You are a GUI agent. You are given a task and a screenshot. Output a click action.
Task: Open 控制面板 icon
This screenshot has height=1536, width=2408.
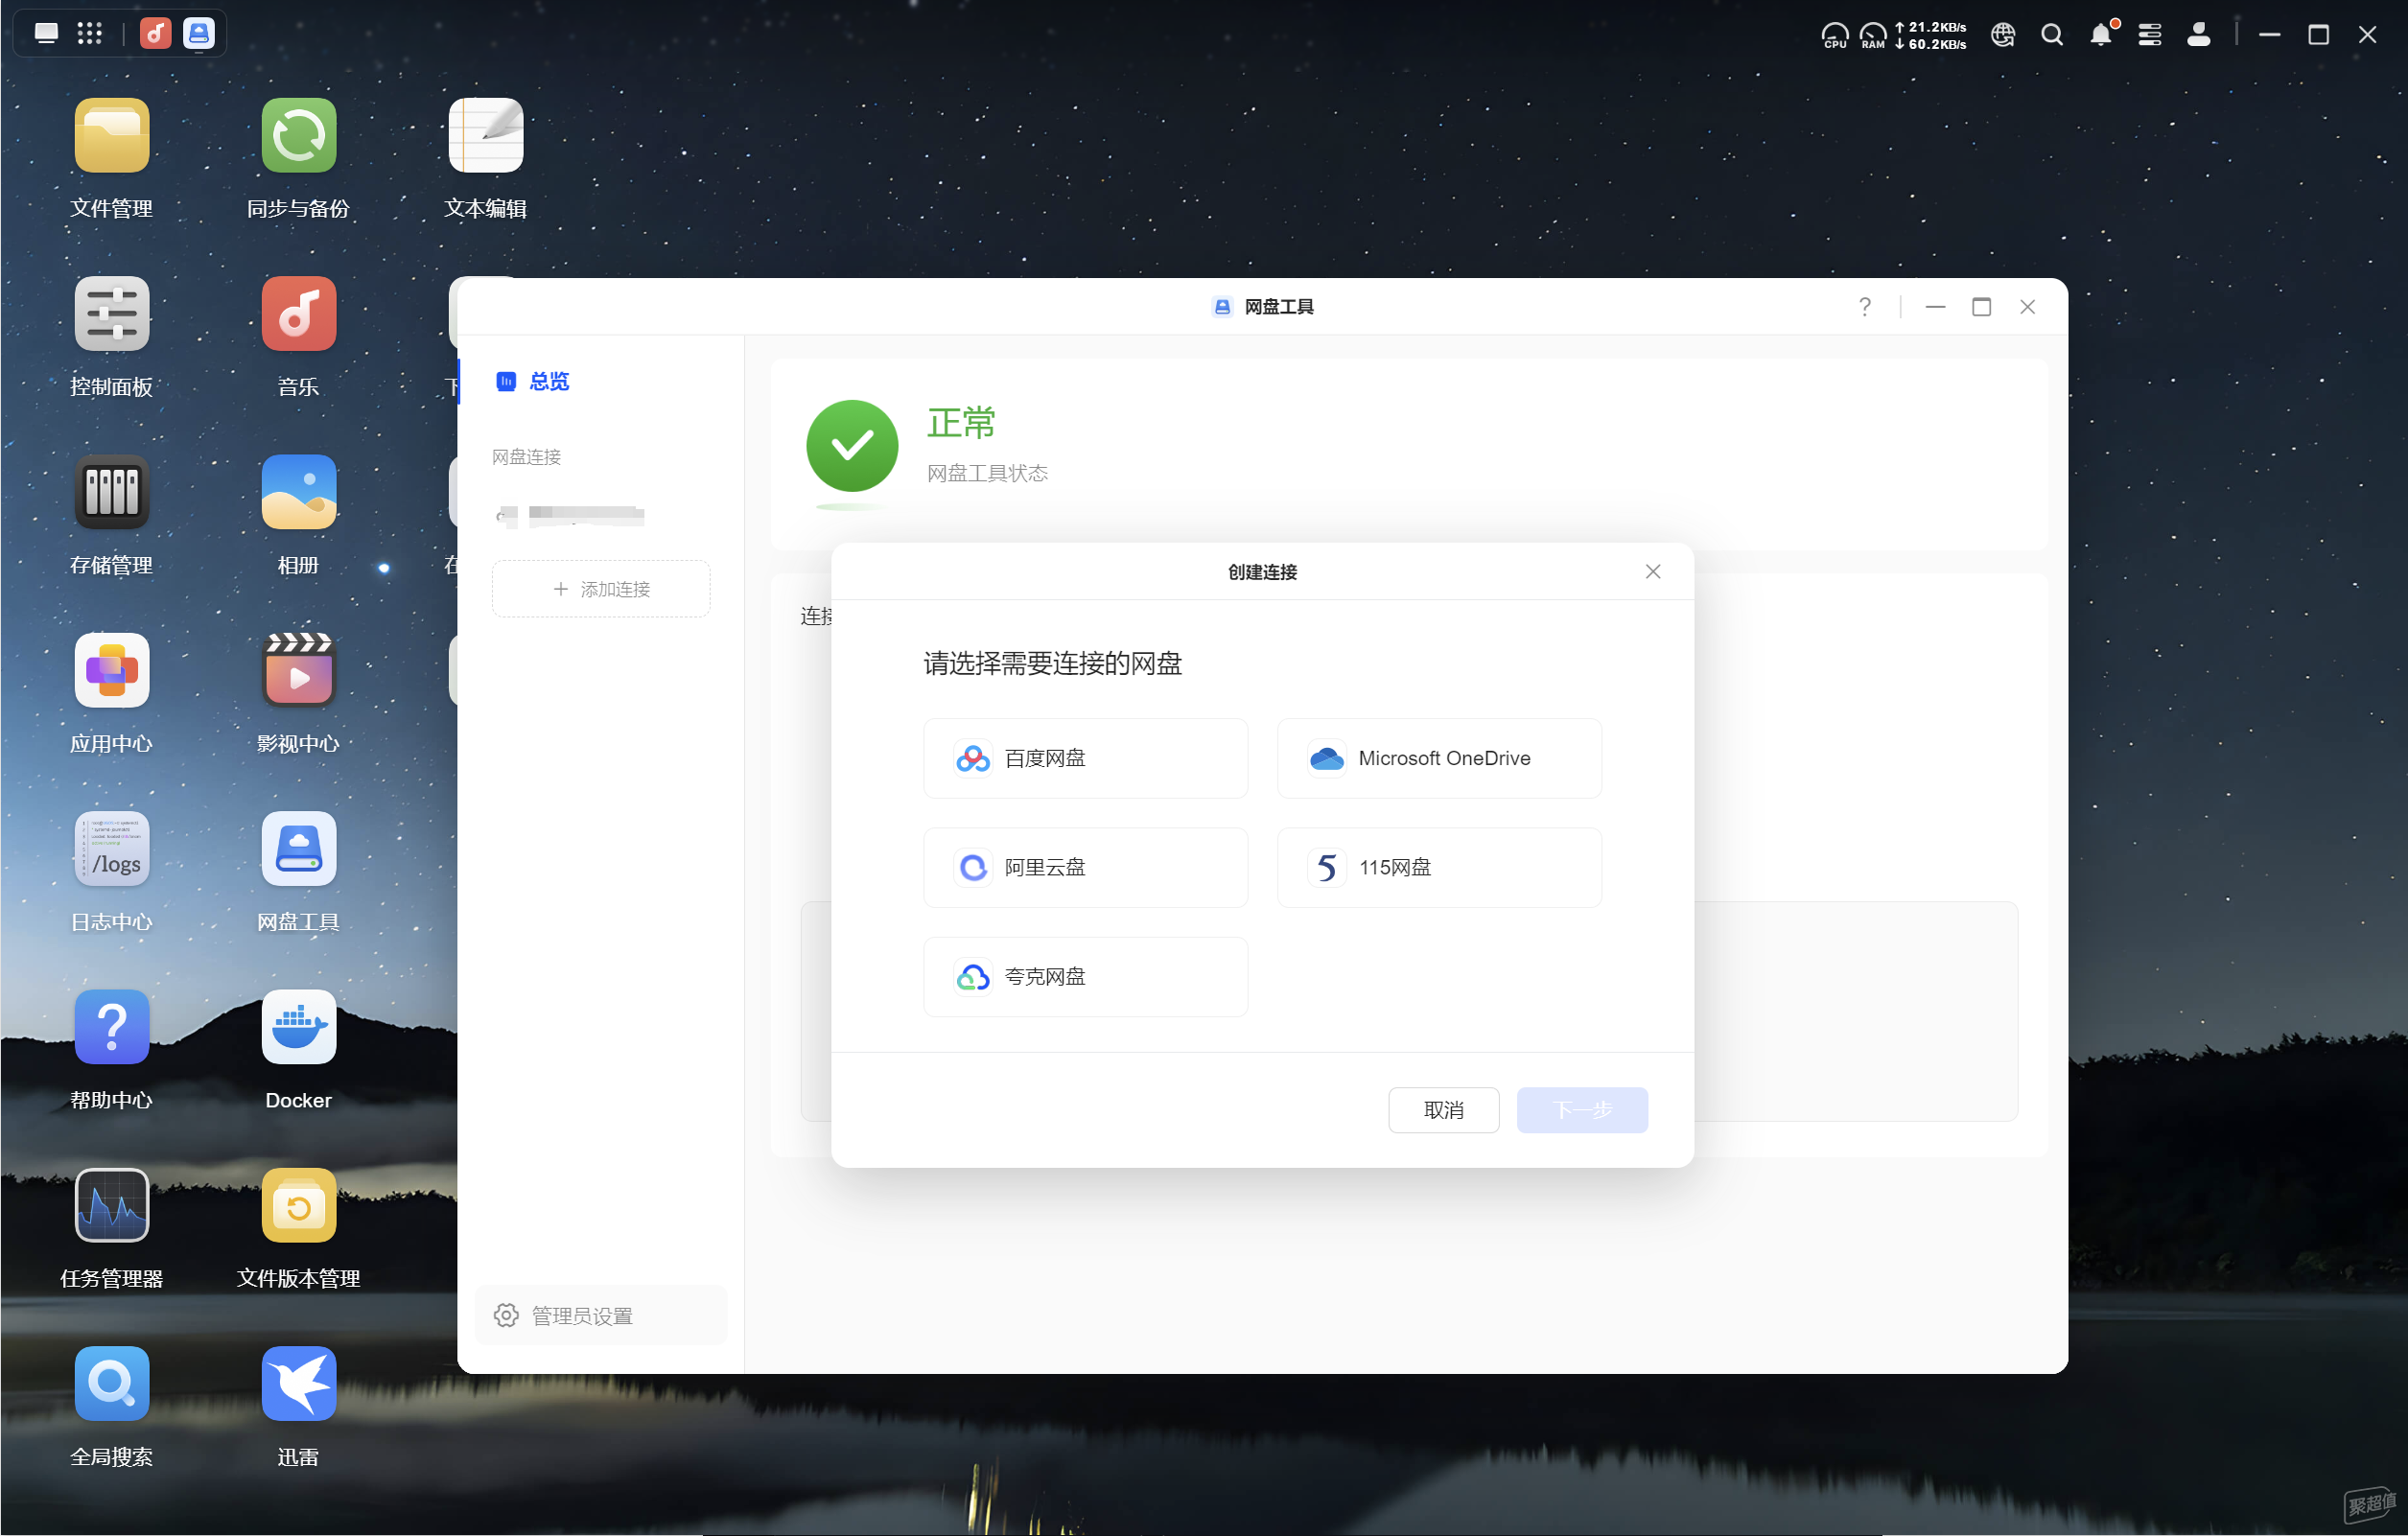(x=111, y=314)
